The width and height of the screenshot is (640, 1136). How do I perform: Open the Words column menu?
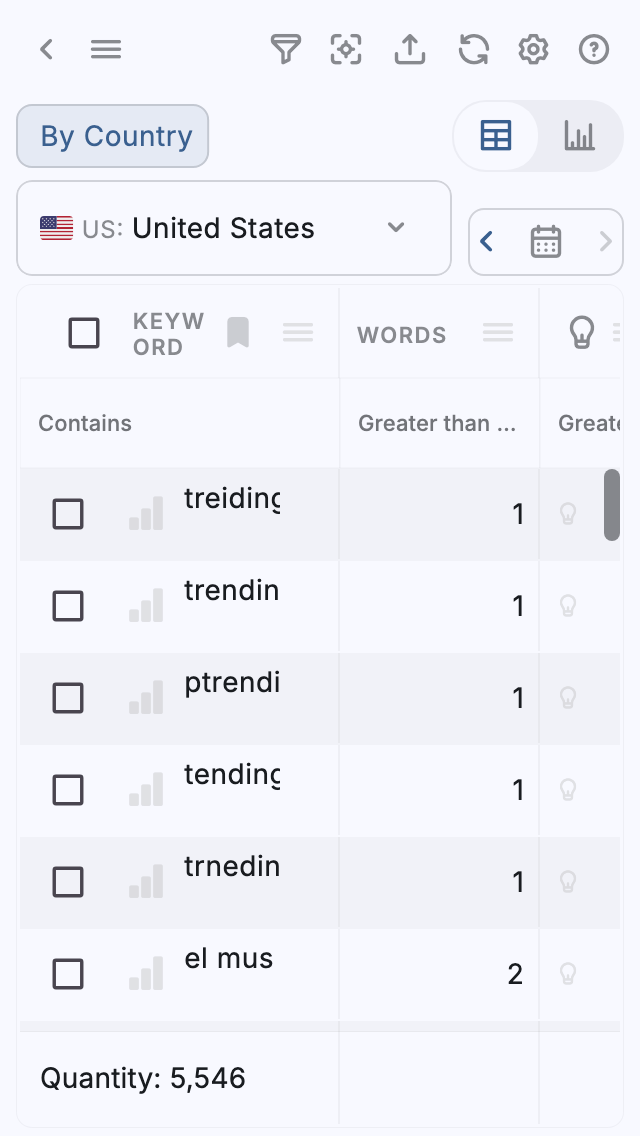(x=498, y=333)
